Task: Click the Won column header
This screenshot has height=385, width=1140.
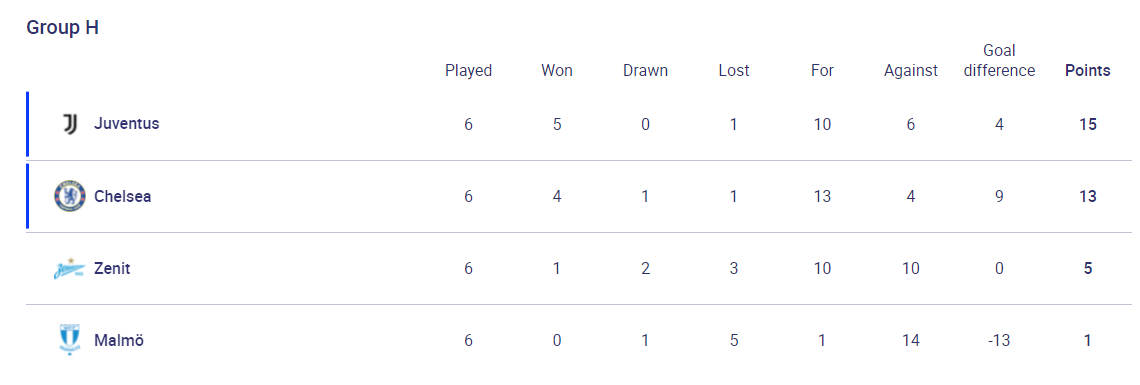Action: click(x=557, y=70)
